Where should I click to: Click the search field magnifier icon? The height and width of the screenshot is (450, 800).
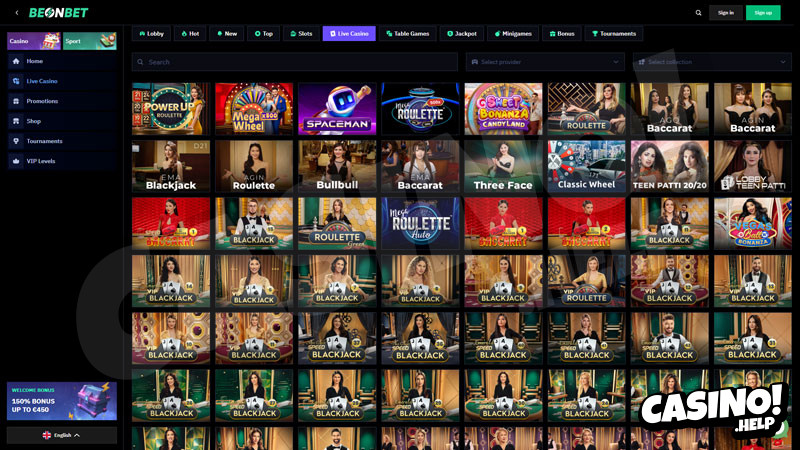click(140, 62)
